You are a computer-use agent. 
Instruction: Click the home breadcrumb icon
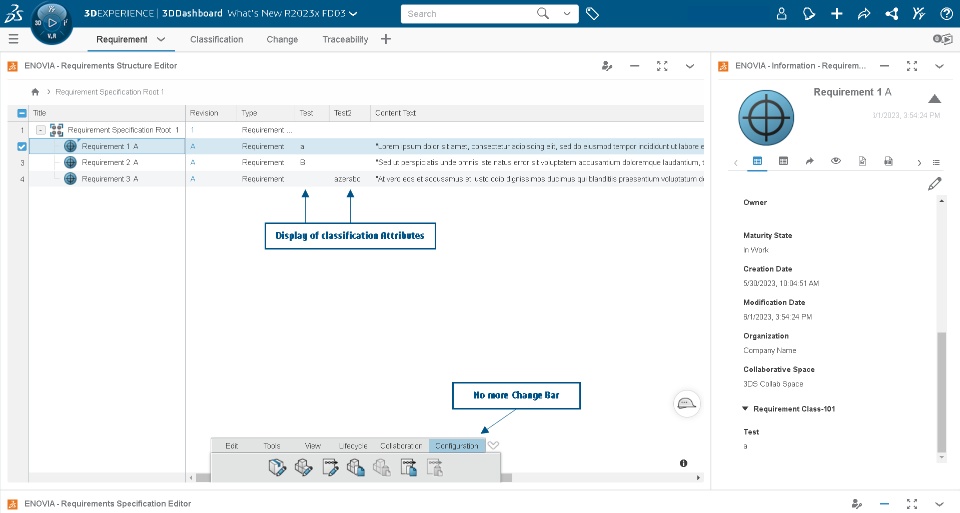pos(35,92)
